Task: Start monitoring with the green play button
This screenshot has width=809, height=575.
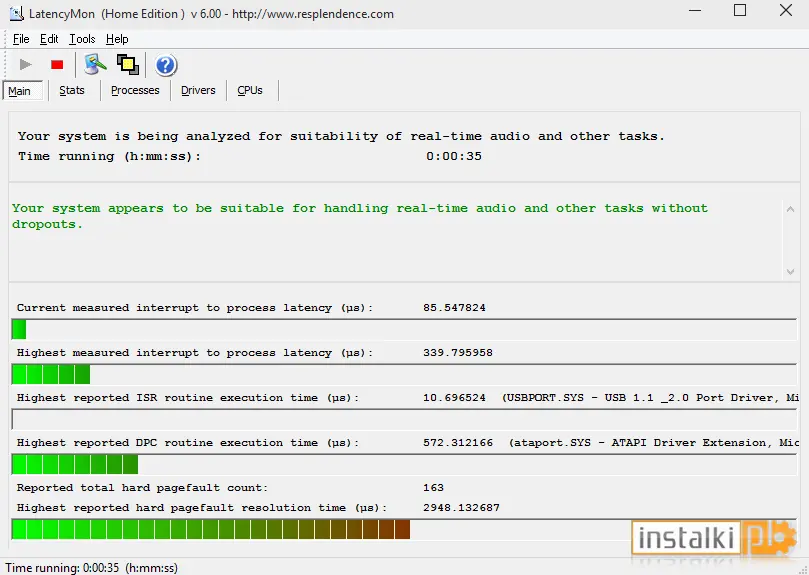Action: point(25,65)
